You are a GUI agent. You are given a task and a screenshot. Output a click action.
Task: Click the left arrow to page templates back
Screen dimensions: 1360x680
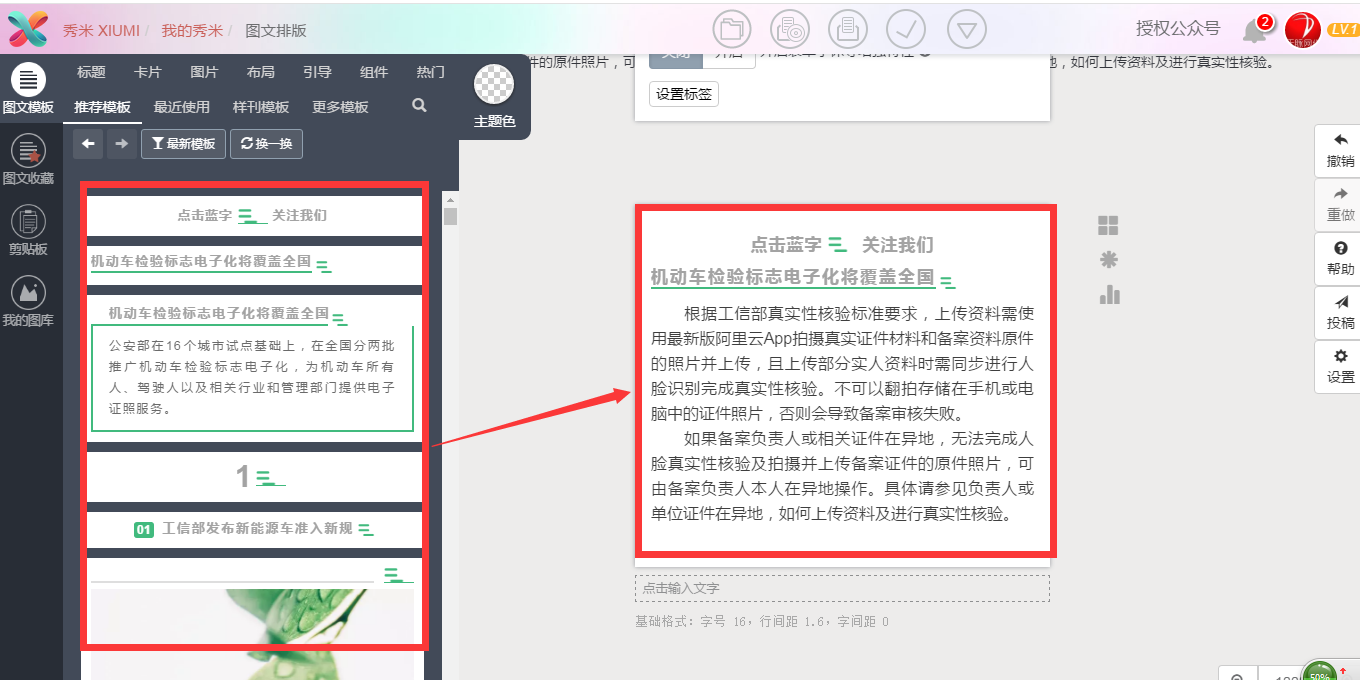(88, 144)
